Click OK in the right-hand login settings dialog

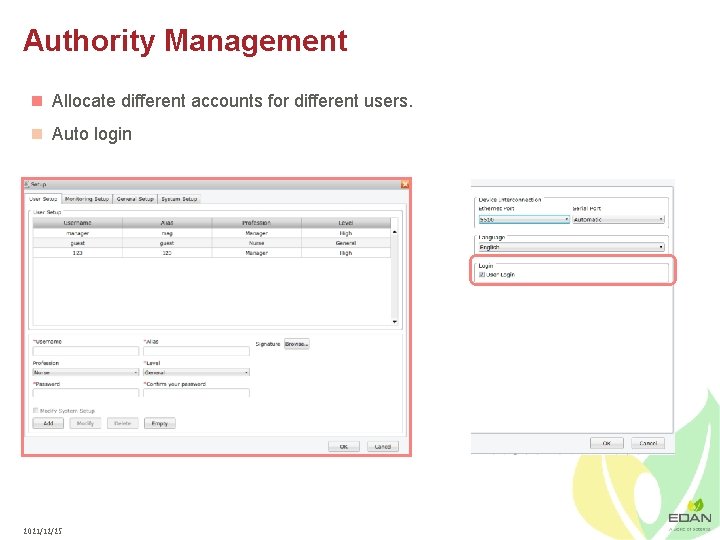(x=607, y=443)
